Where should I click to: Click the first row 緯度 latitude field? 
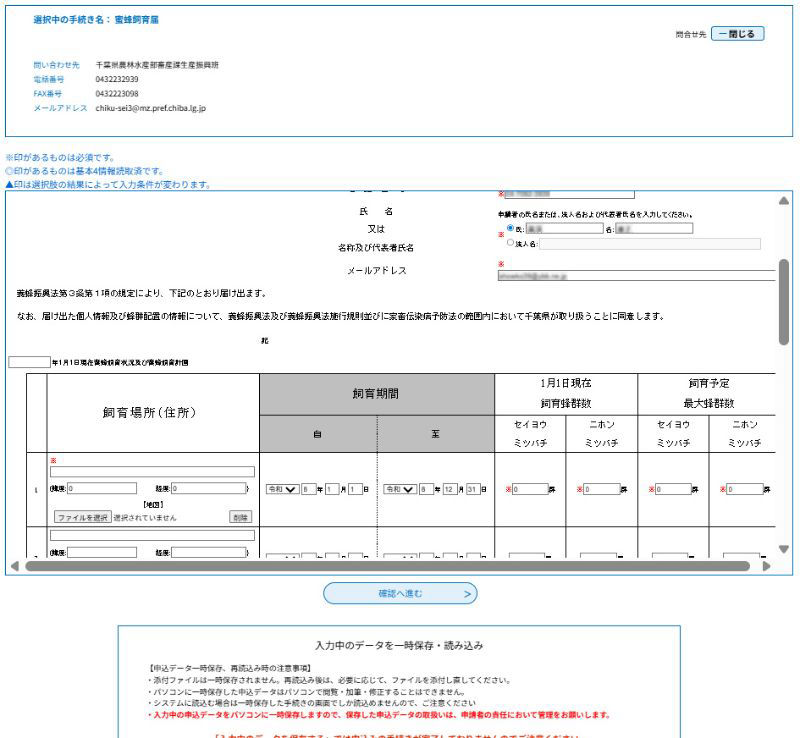coord(101,489)
